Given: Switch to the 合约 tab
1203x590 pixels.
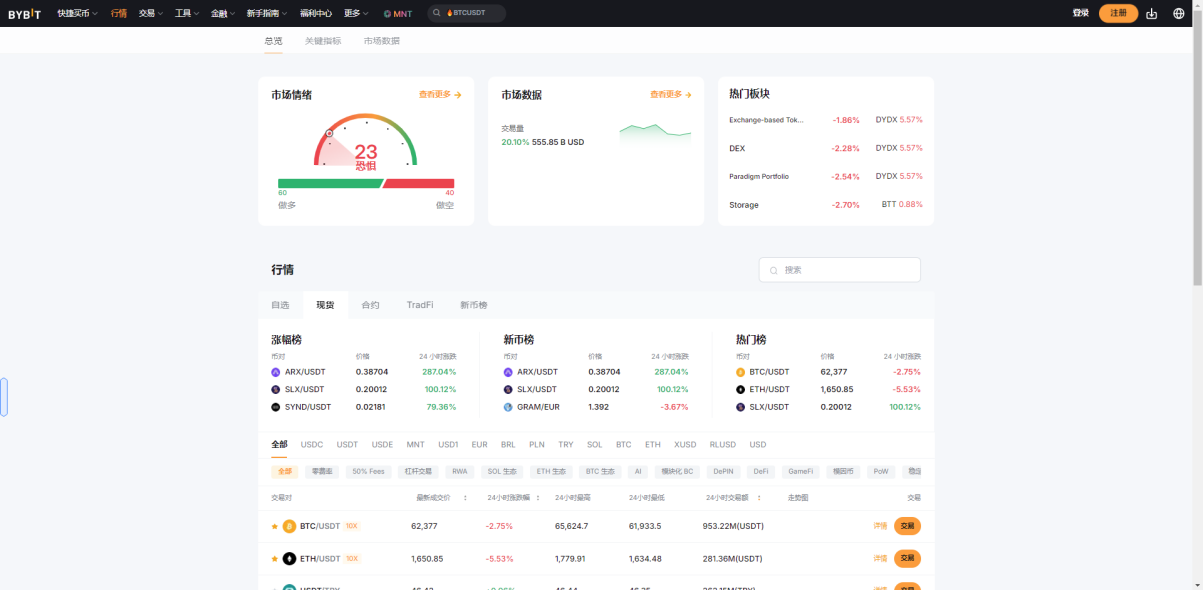Looking at the screenshot, I should (x=370, y=305).
